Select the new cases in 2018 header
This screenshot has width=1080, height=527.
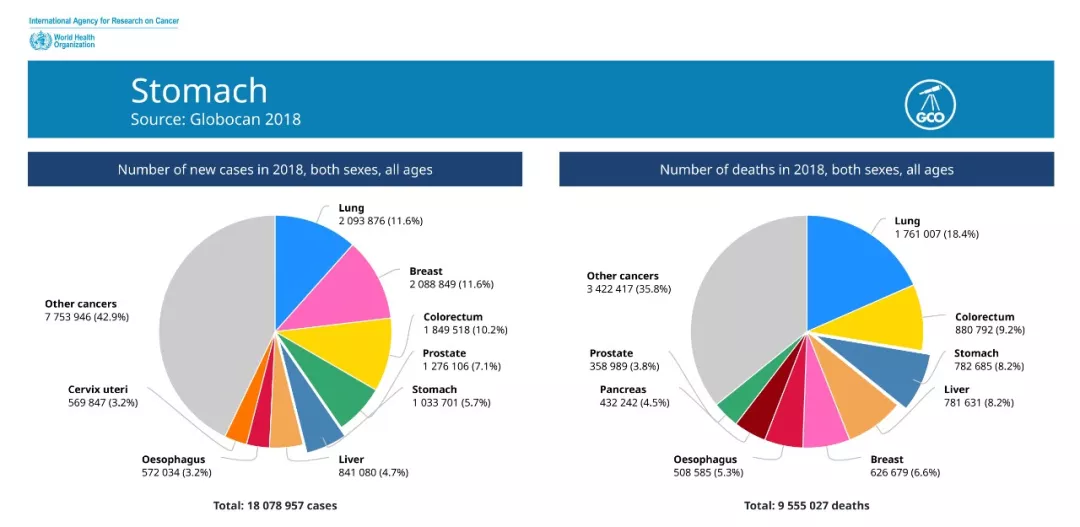tap(275, 169)
